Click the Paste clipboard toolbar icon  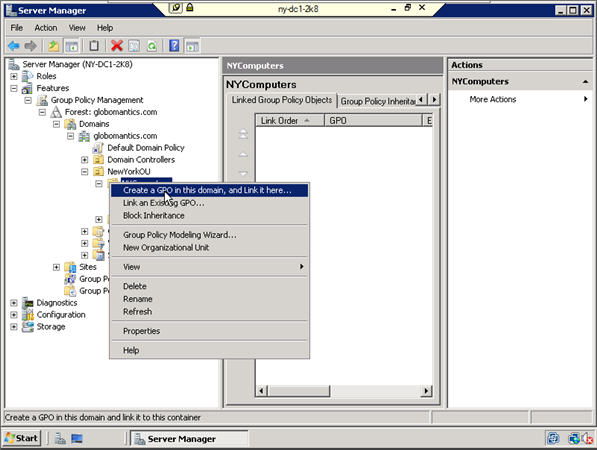[94, 46]
